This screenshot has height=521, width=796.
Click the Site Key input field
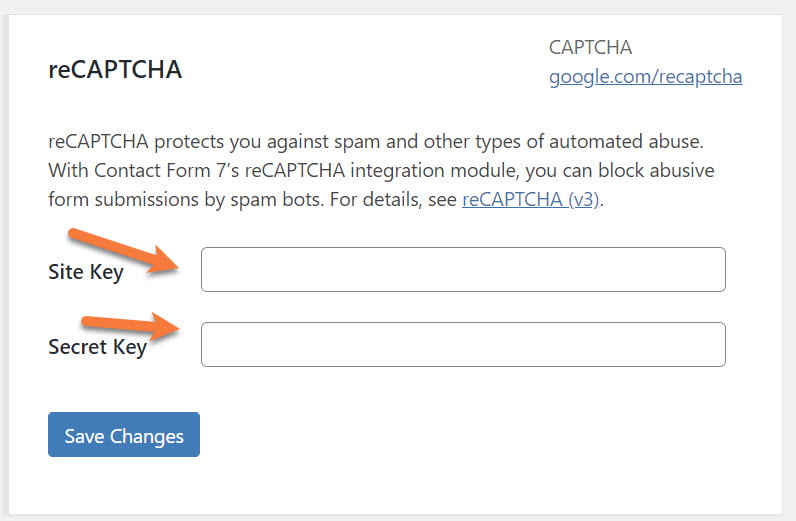463,270
